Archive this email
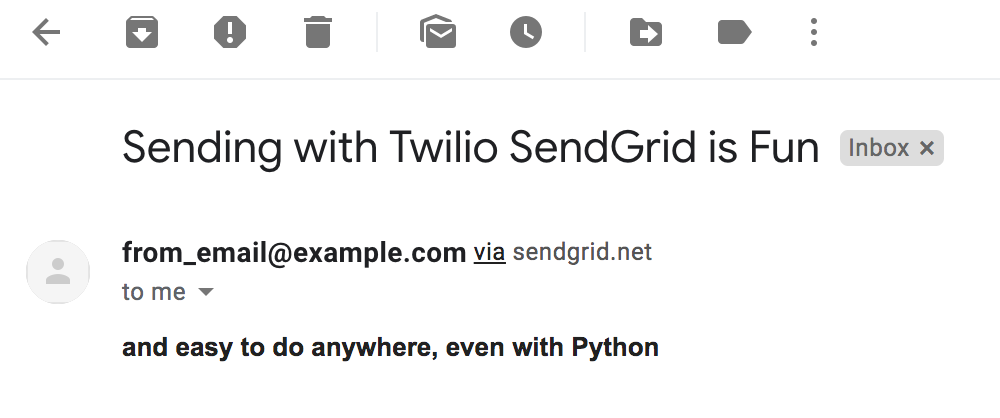 pyautogui.click(x=142, y=32)
